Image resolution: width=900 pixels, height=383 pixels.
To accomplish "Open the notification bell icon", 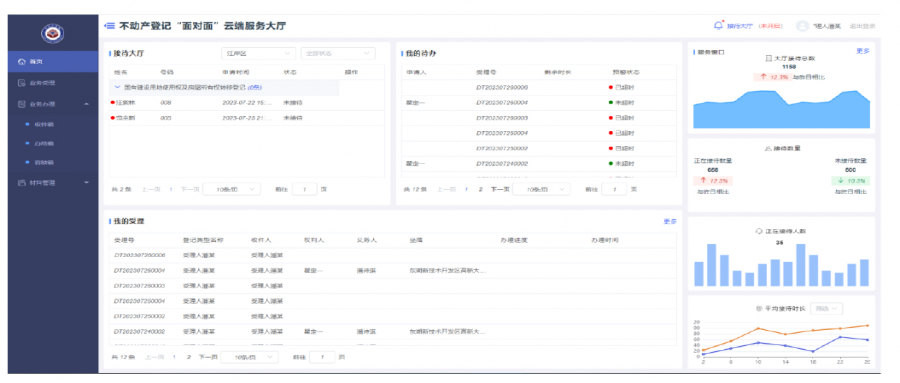I will pyautogui.click(x=718, y=25).
